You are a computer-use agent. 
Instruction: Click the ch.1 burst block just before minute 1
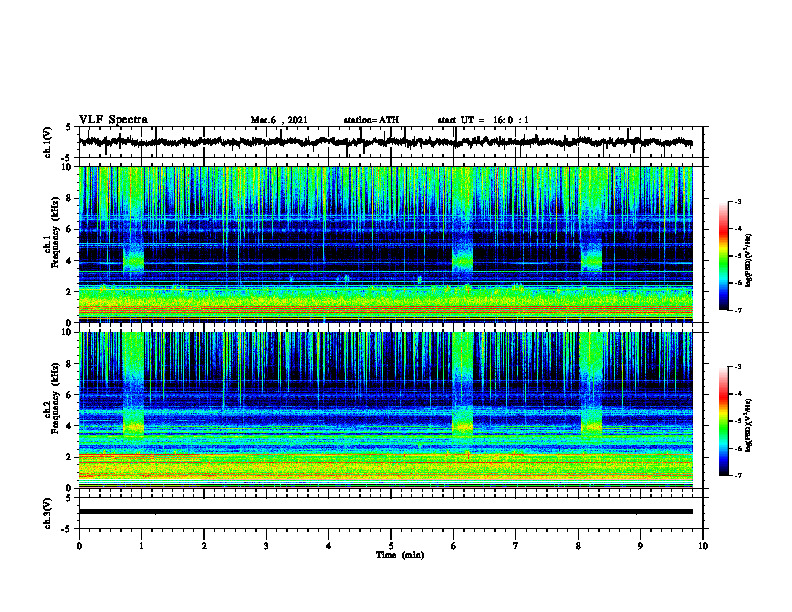[x=133, y=258]
